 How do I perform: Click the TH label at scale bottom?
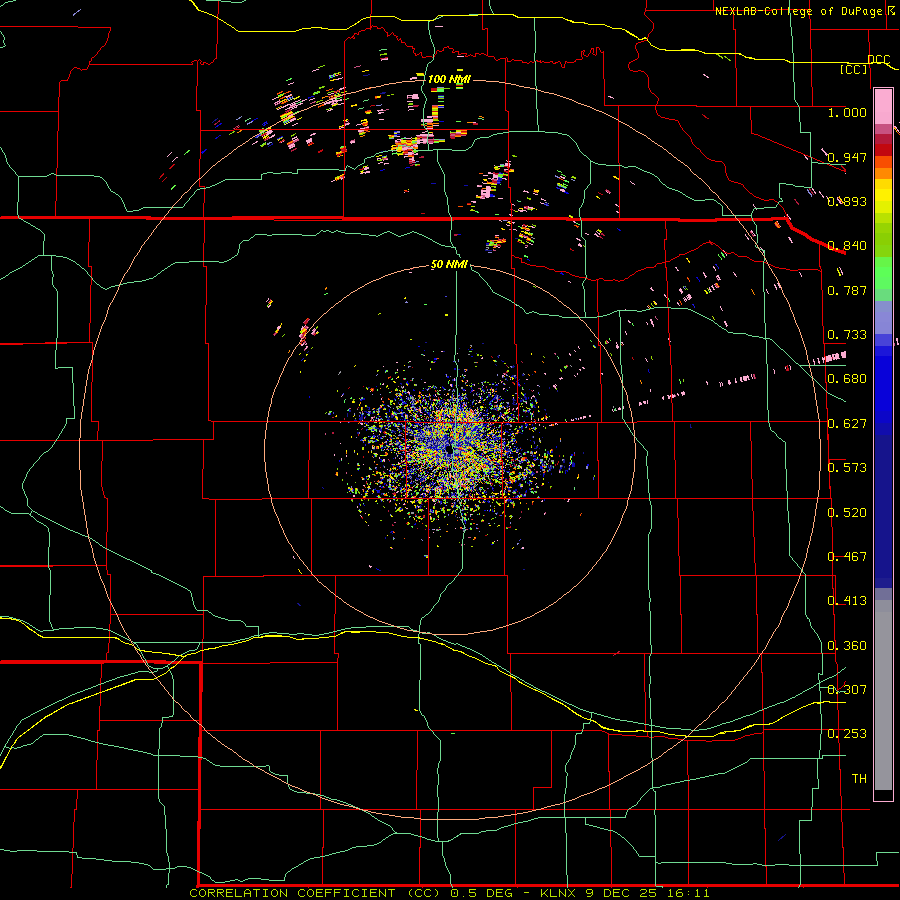coord(859,779)
